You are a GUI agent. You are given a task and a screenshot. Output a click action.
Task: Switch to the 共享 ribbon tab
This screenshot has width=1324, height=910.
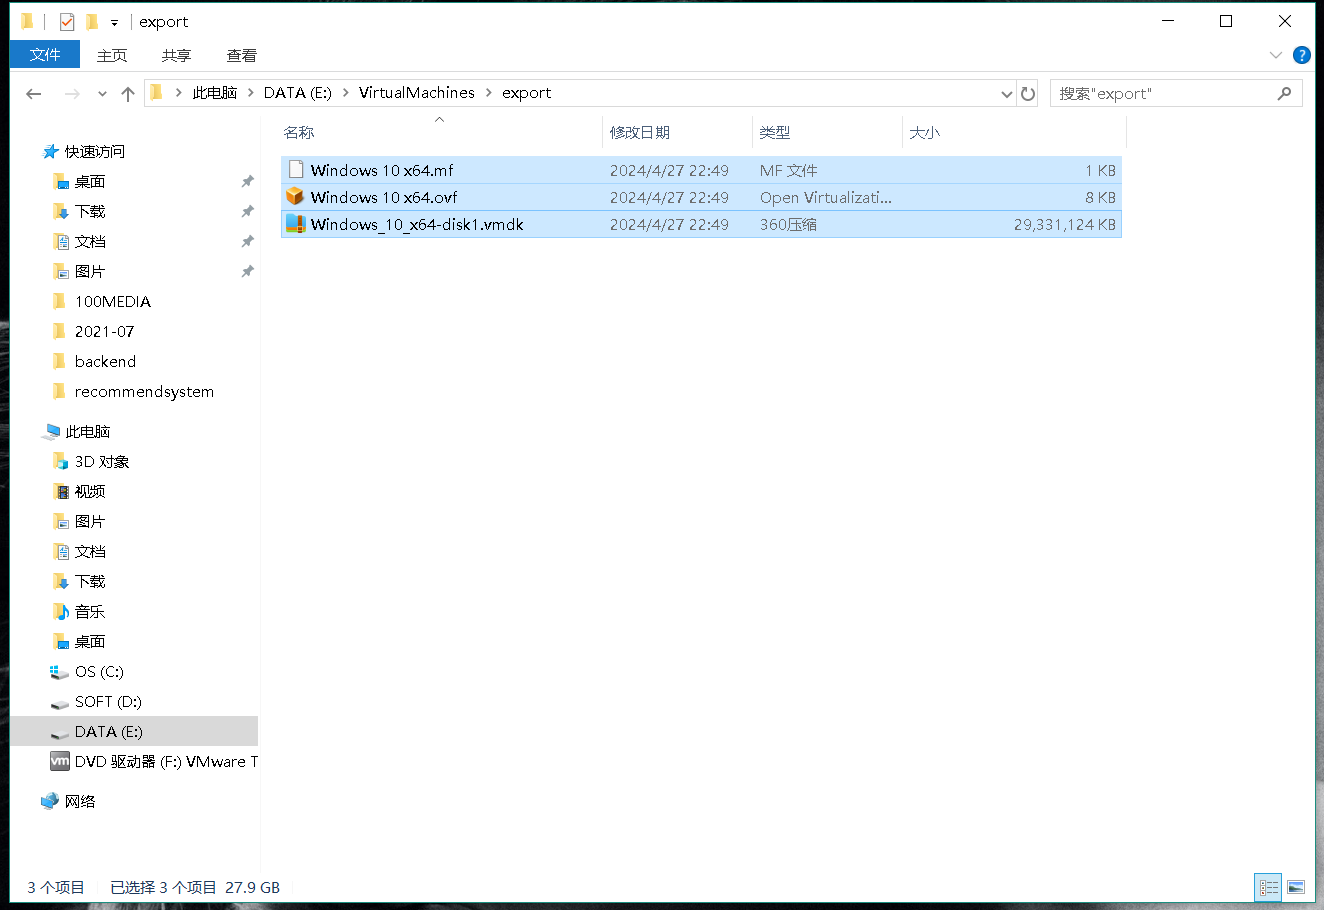tap(176, 55)
